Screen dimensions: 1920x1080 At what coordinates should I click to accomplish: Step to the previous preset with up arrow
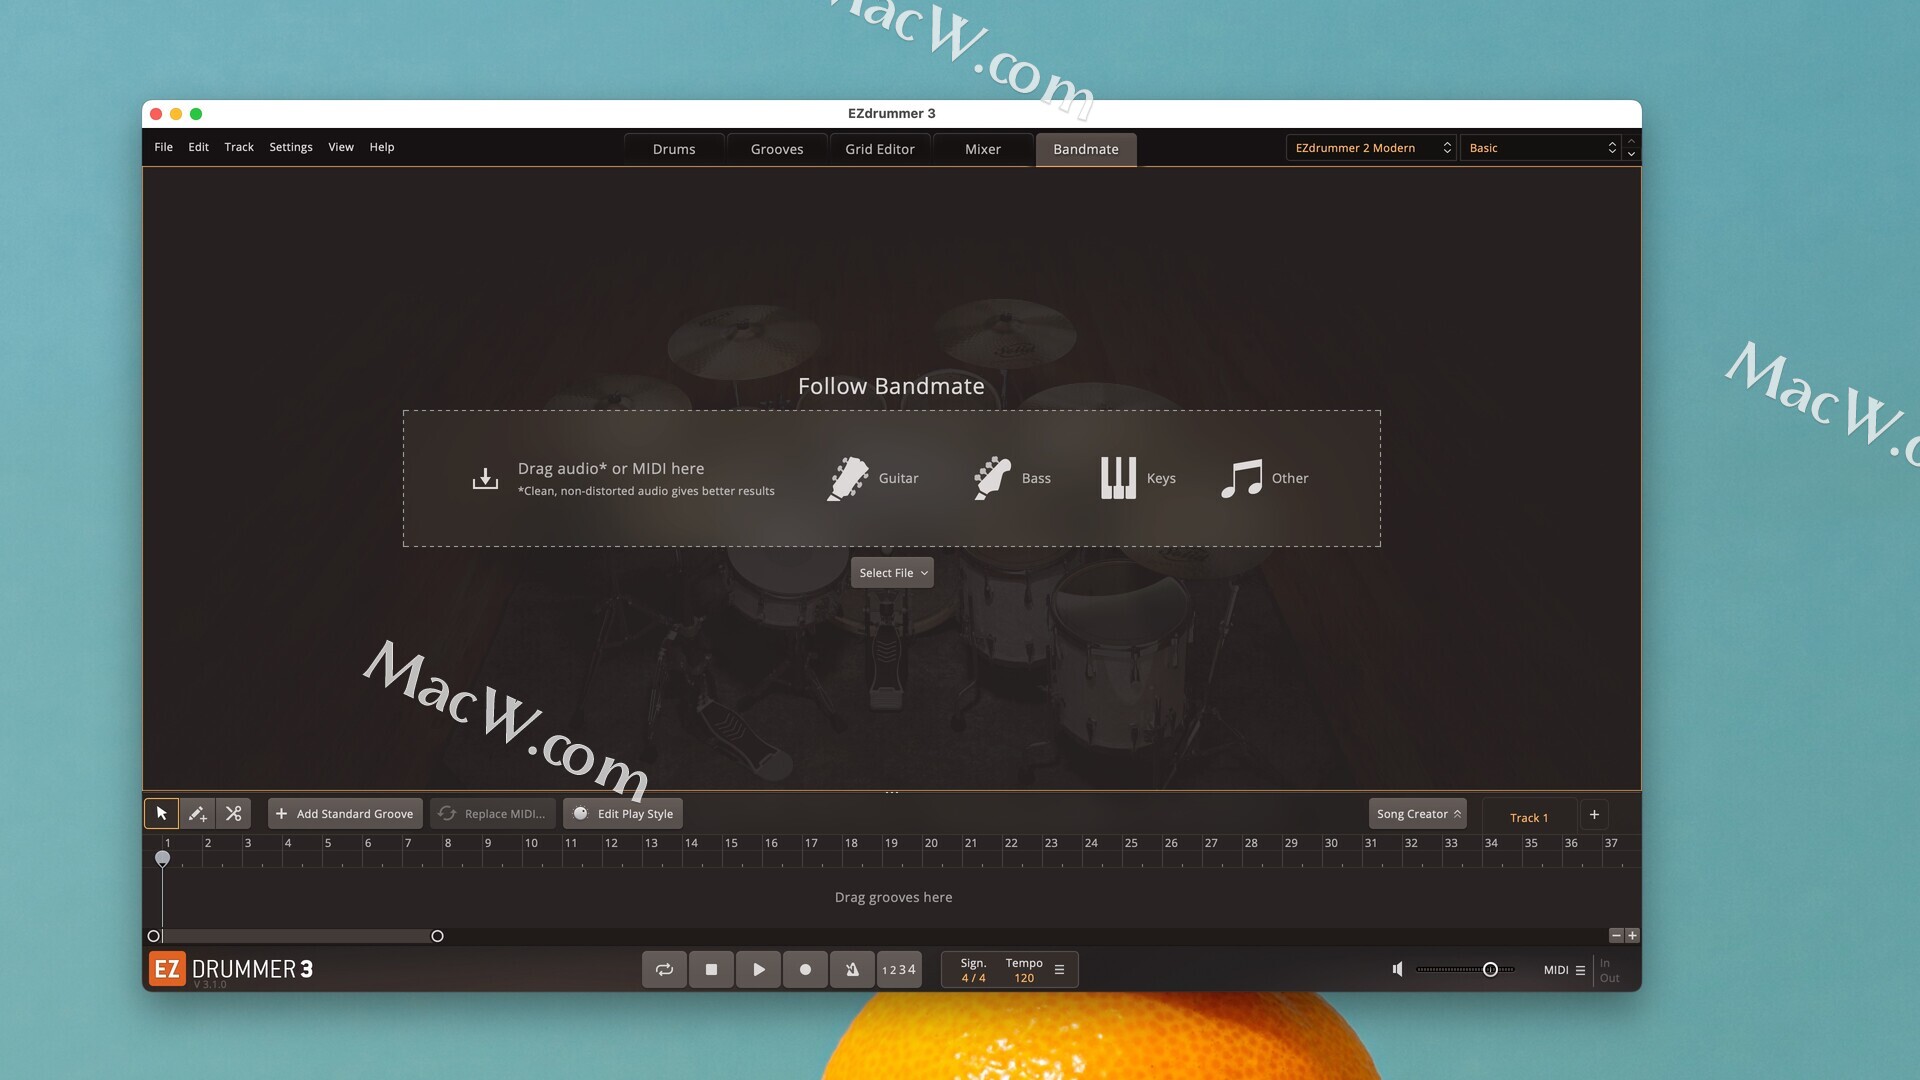[1632, 141]
